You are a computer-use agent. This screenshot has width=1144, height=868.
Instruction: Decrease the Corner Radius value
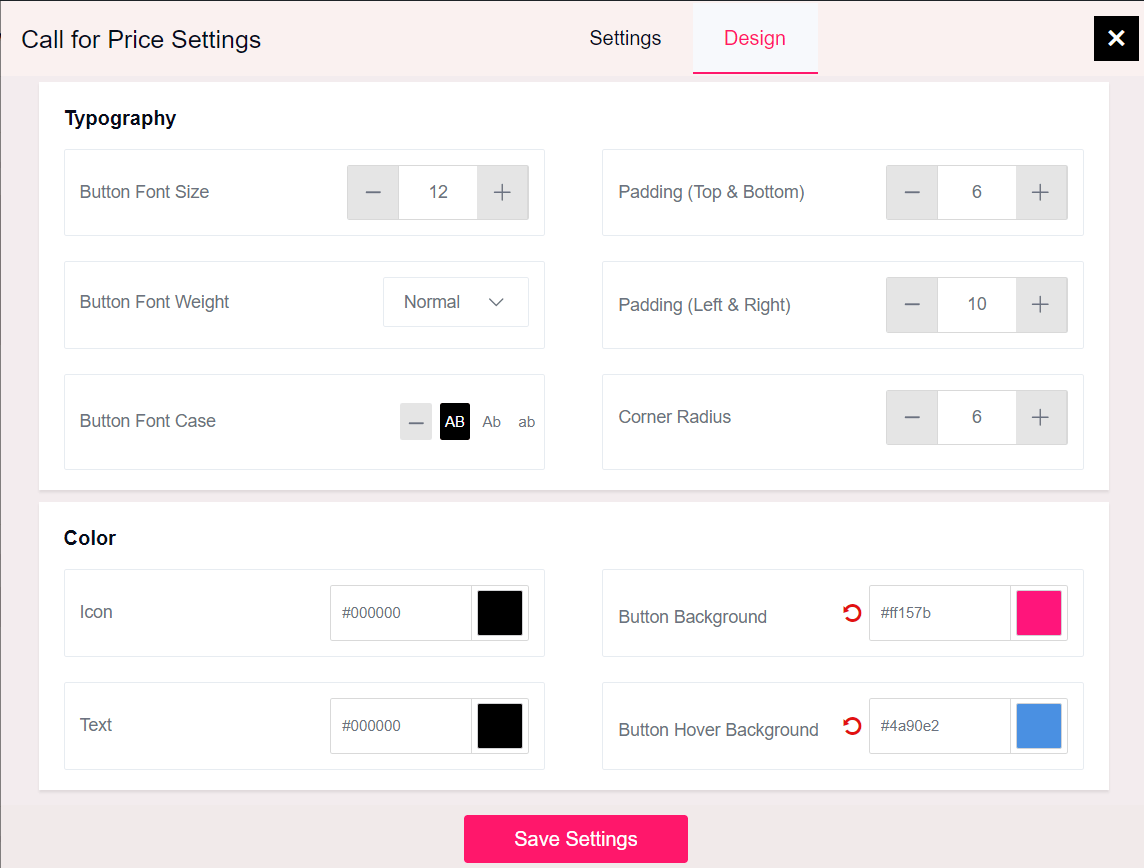pos(911,417)
